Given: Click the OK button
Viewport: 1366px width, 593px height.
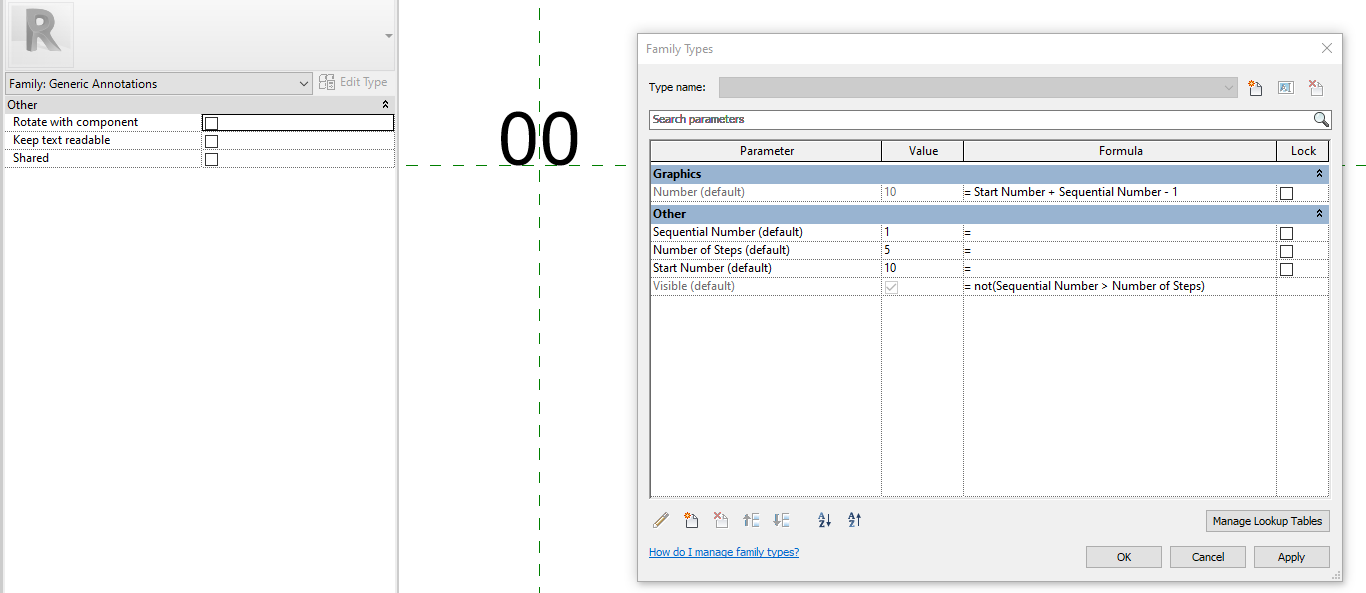Looking at the screenshot, I should click(1124, 557).
